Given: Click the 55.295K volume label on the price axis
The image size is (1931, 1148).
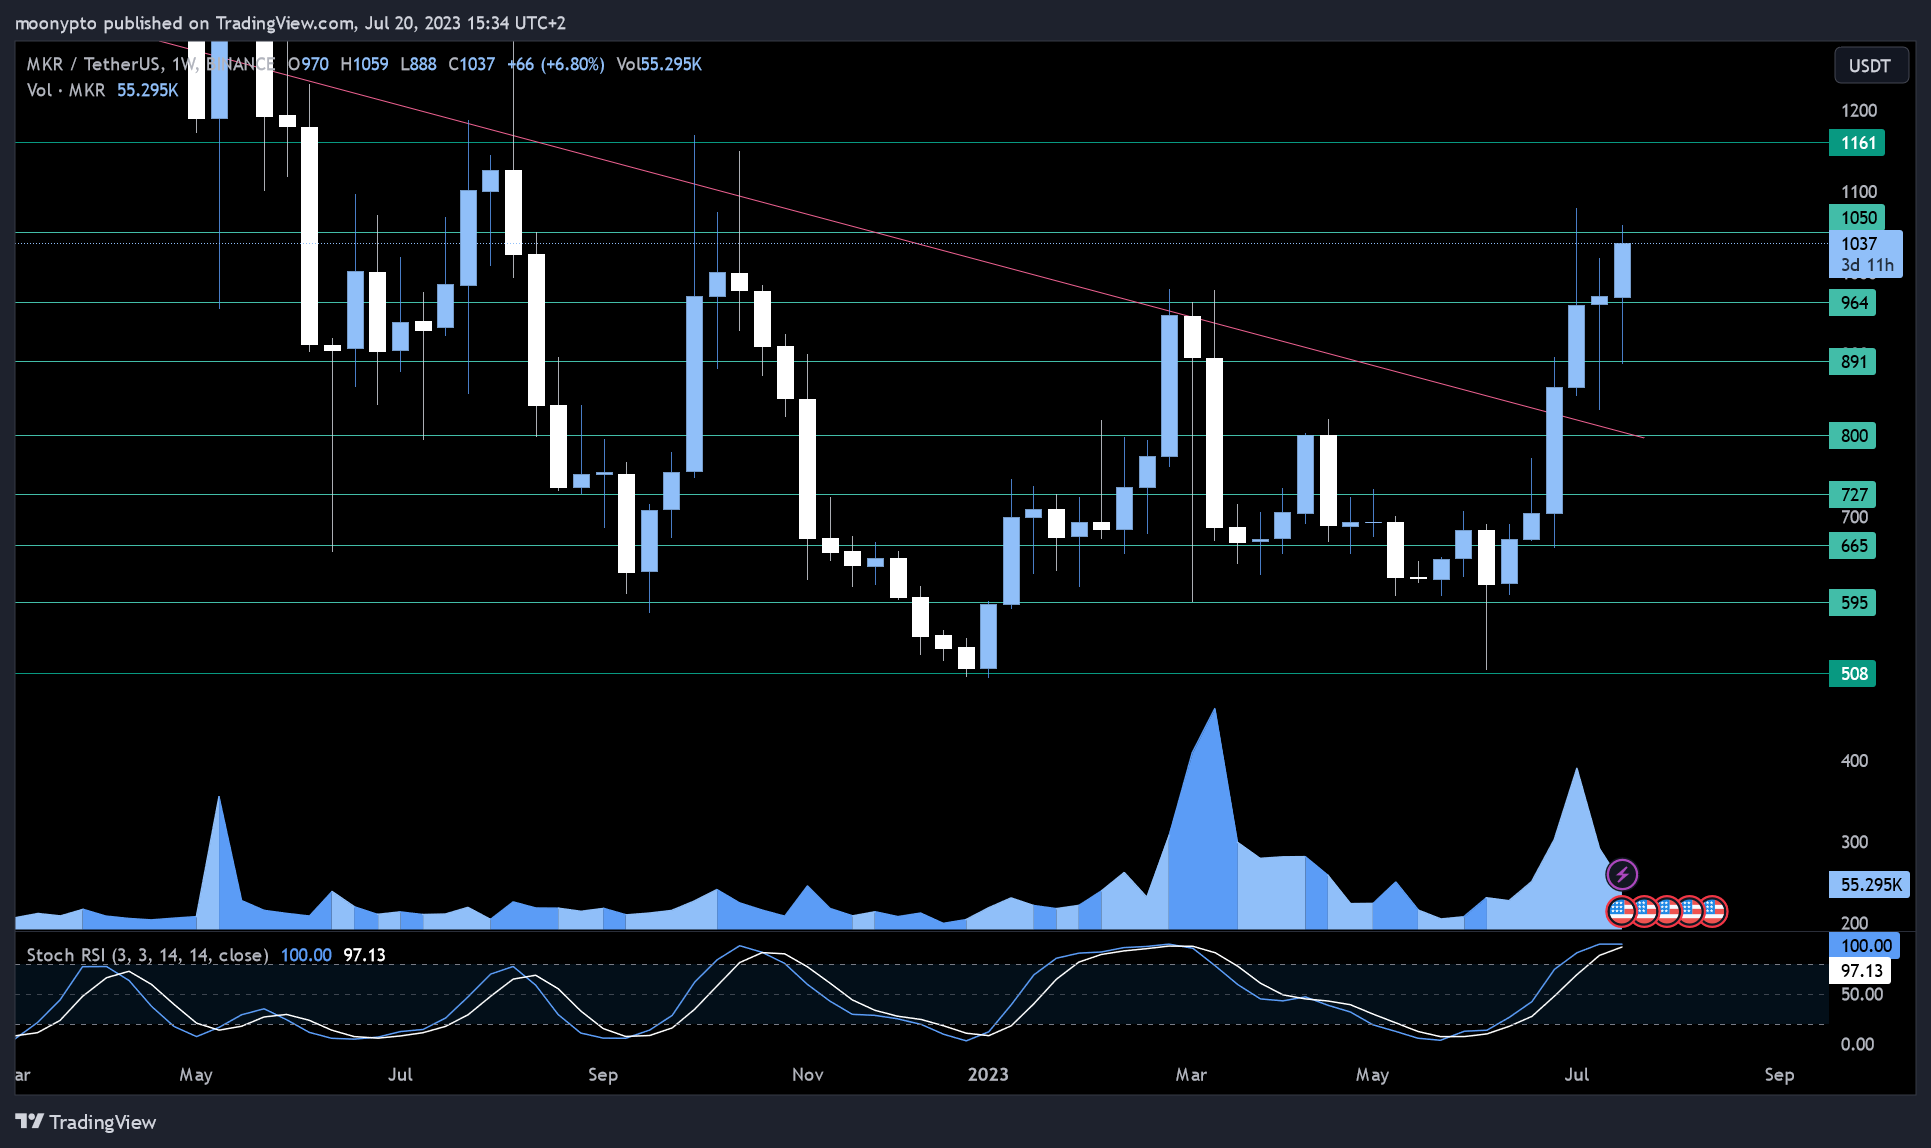Looking at the screenshot, I should 1870,885.
